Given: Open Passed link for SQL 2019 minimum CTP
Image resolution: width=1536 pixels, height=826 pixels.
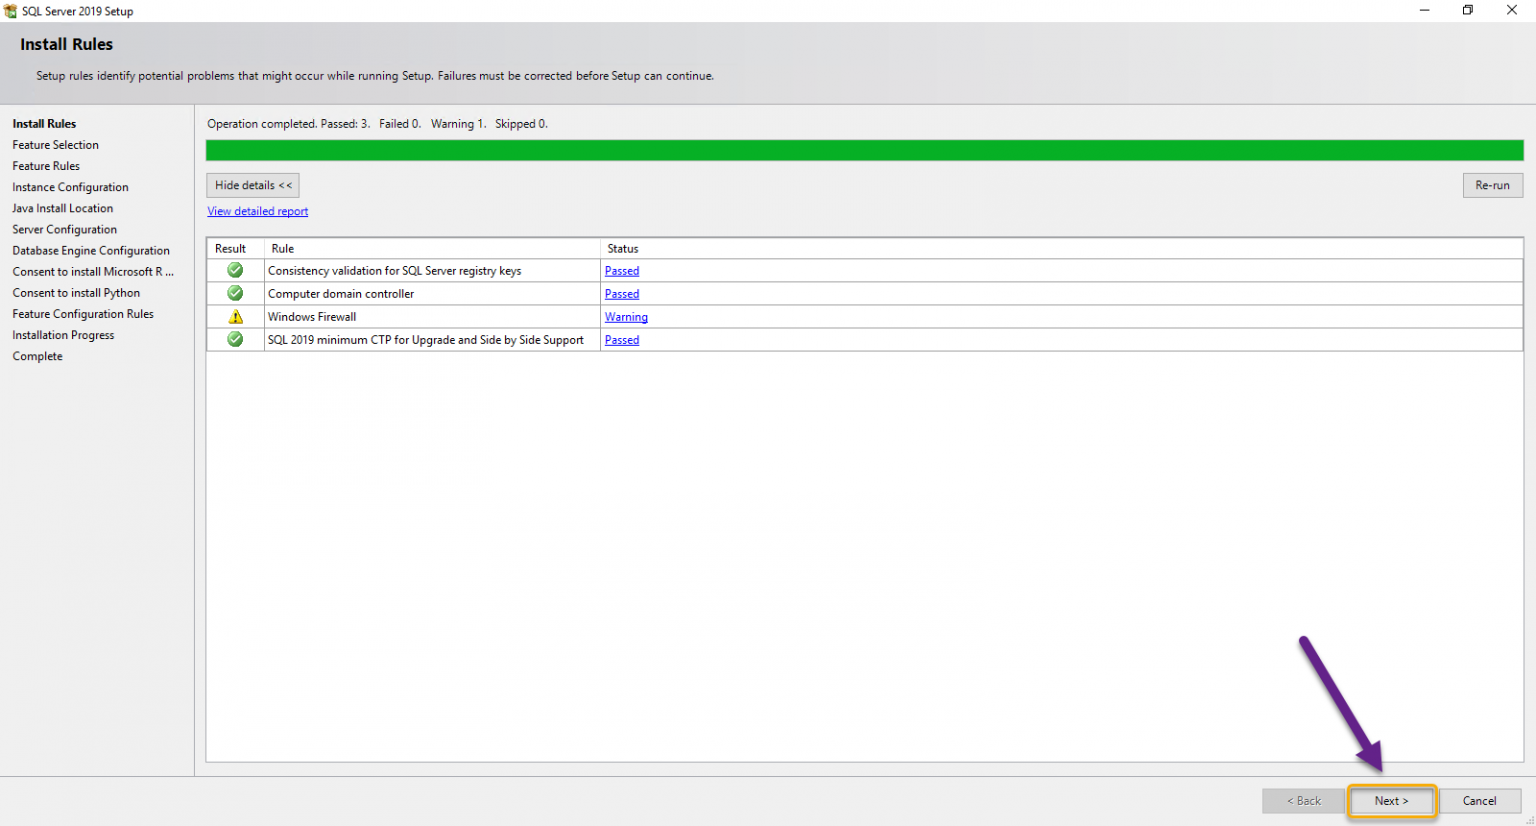Looking at the screenshot, I should pyautogui.click(x=621, y=339).
